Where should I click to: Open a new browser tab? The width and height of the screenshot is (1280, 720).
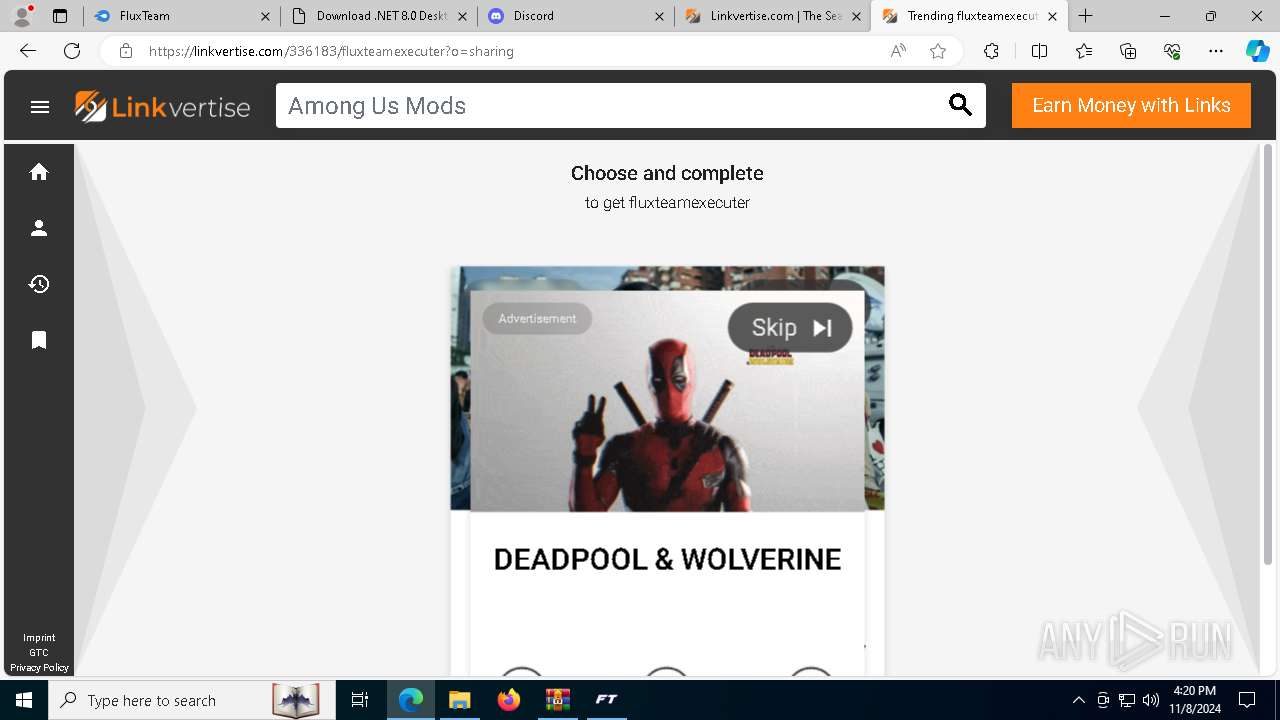(x=1086, y=16)
